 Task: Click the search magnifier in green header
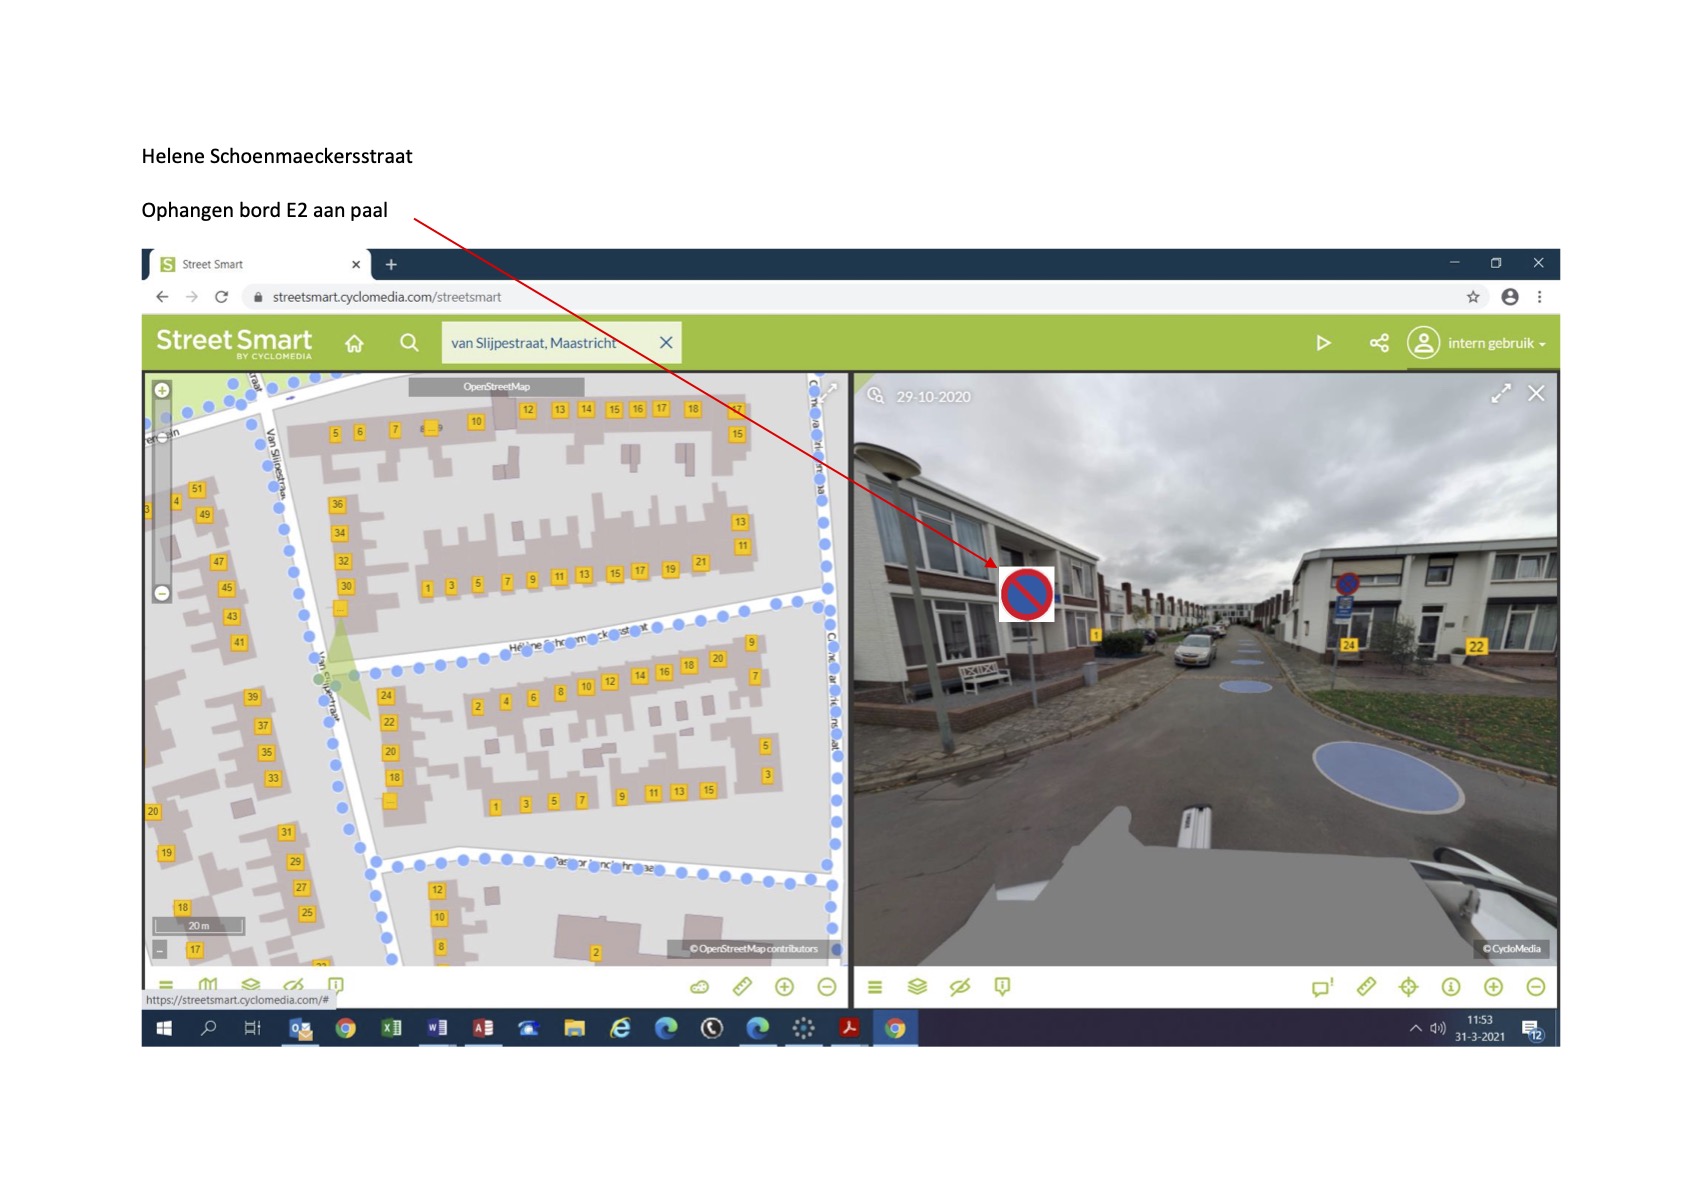click(409, 343)
